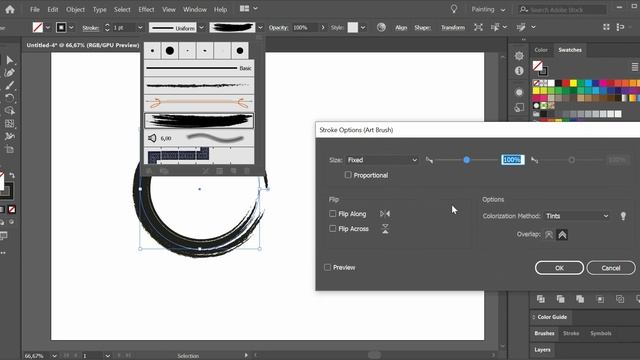Open Swatches panel menu icon
The image size is (640, 360).
coord(635,67)
